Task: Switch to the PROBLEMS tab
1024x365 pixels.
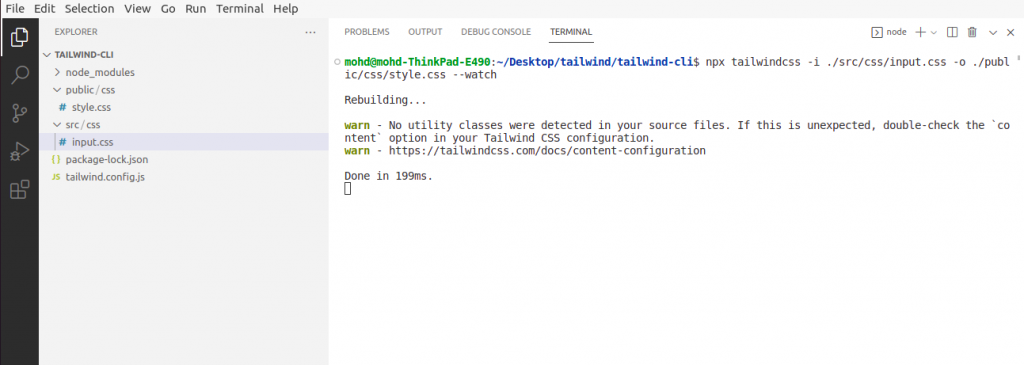Action: pos(366,31)
